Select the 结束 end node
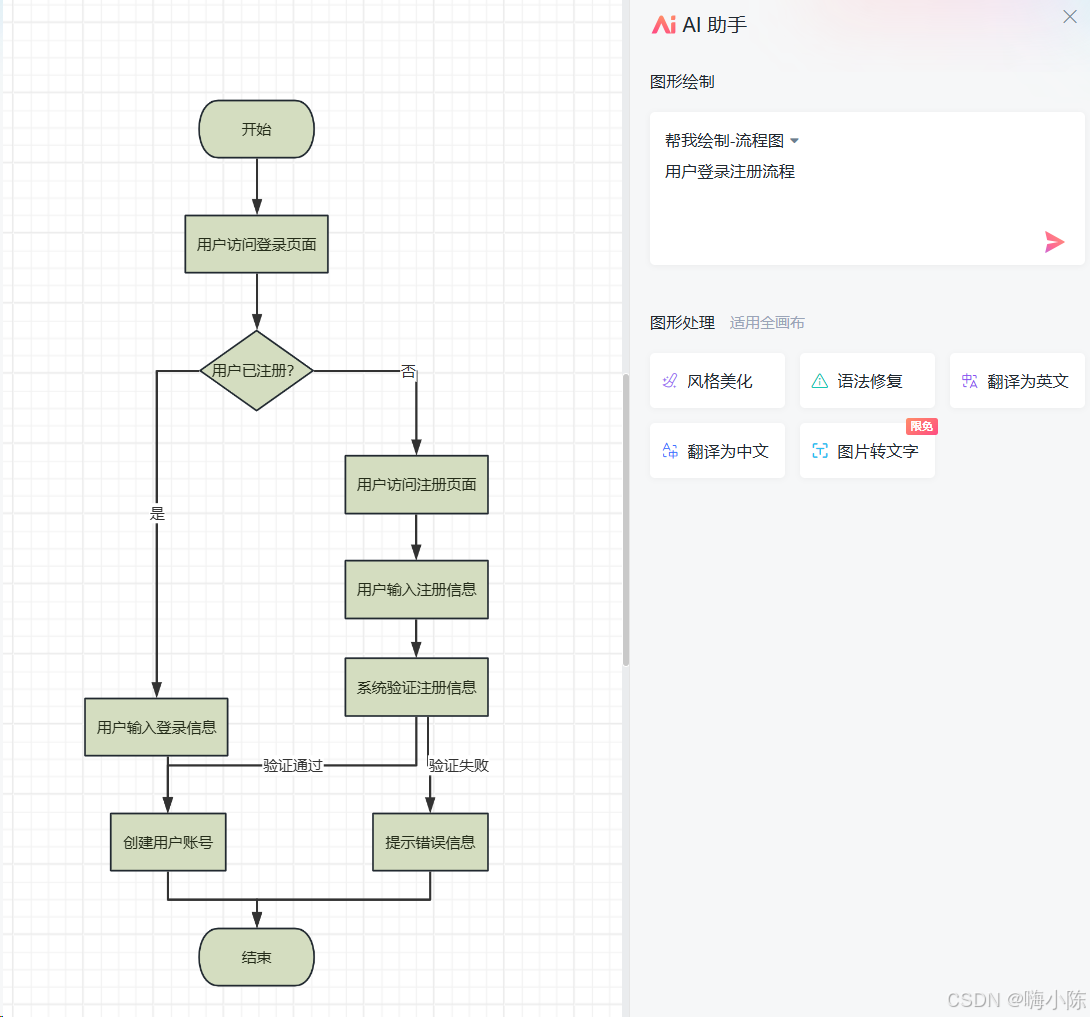Viewport: 1090px width, 1017px height. click(256, 957)
